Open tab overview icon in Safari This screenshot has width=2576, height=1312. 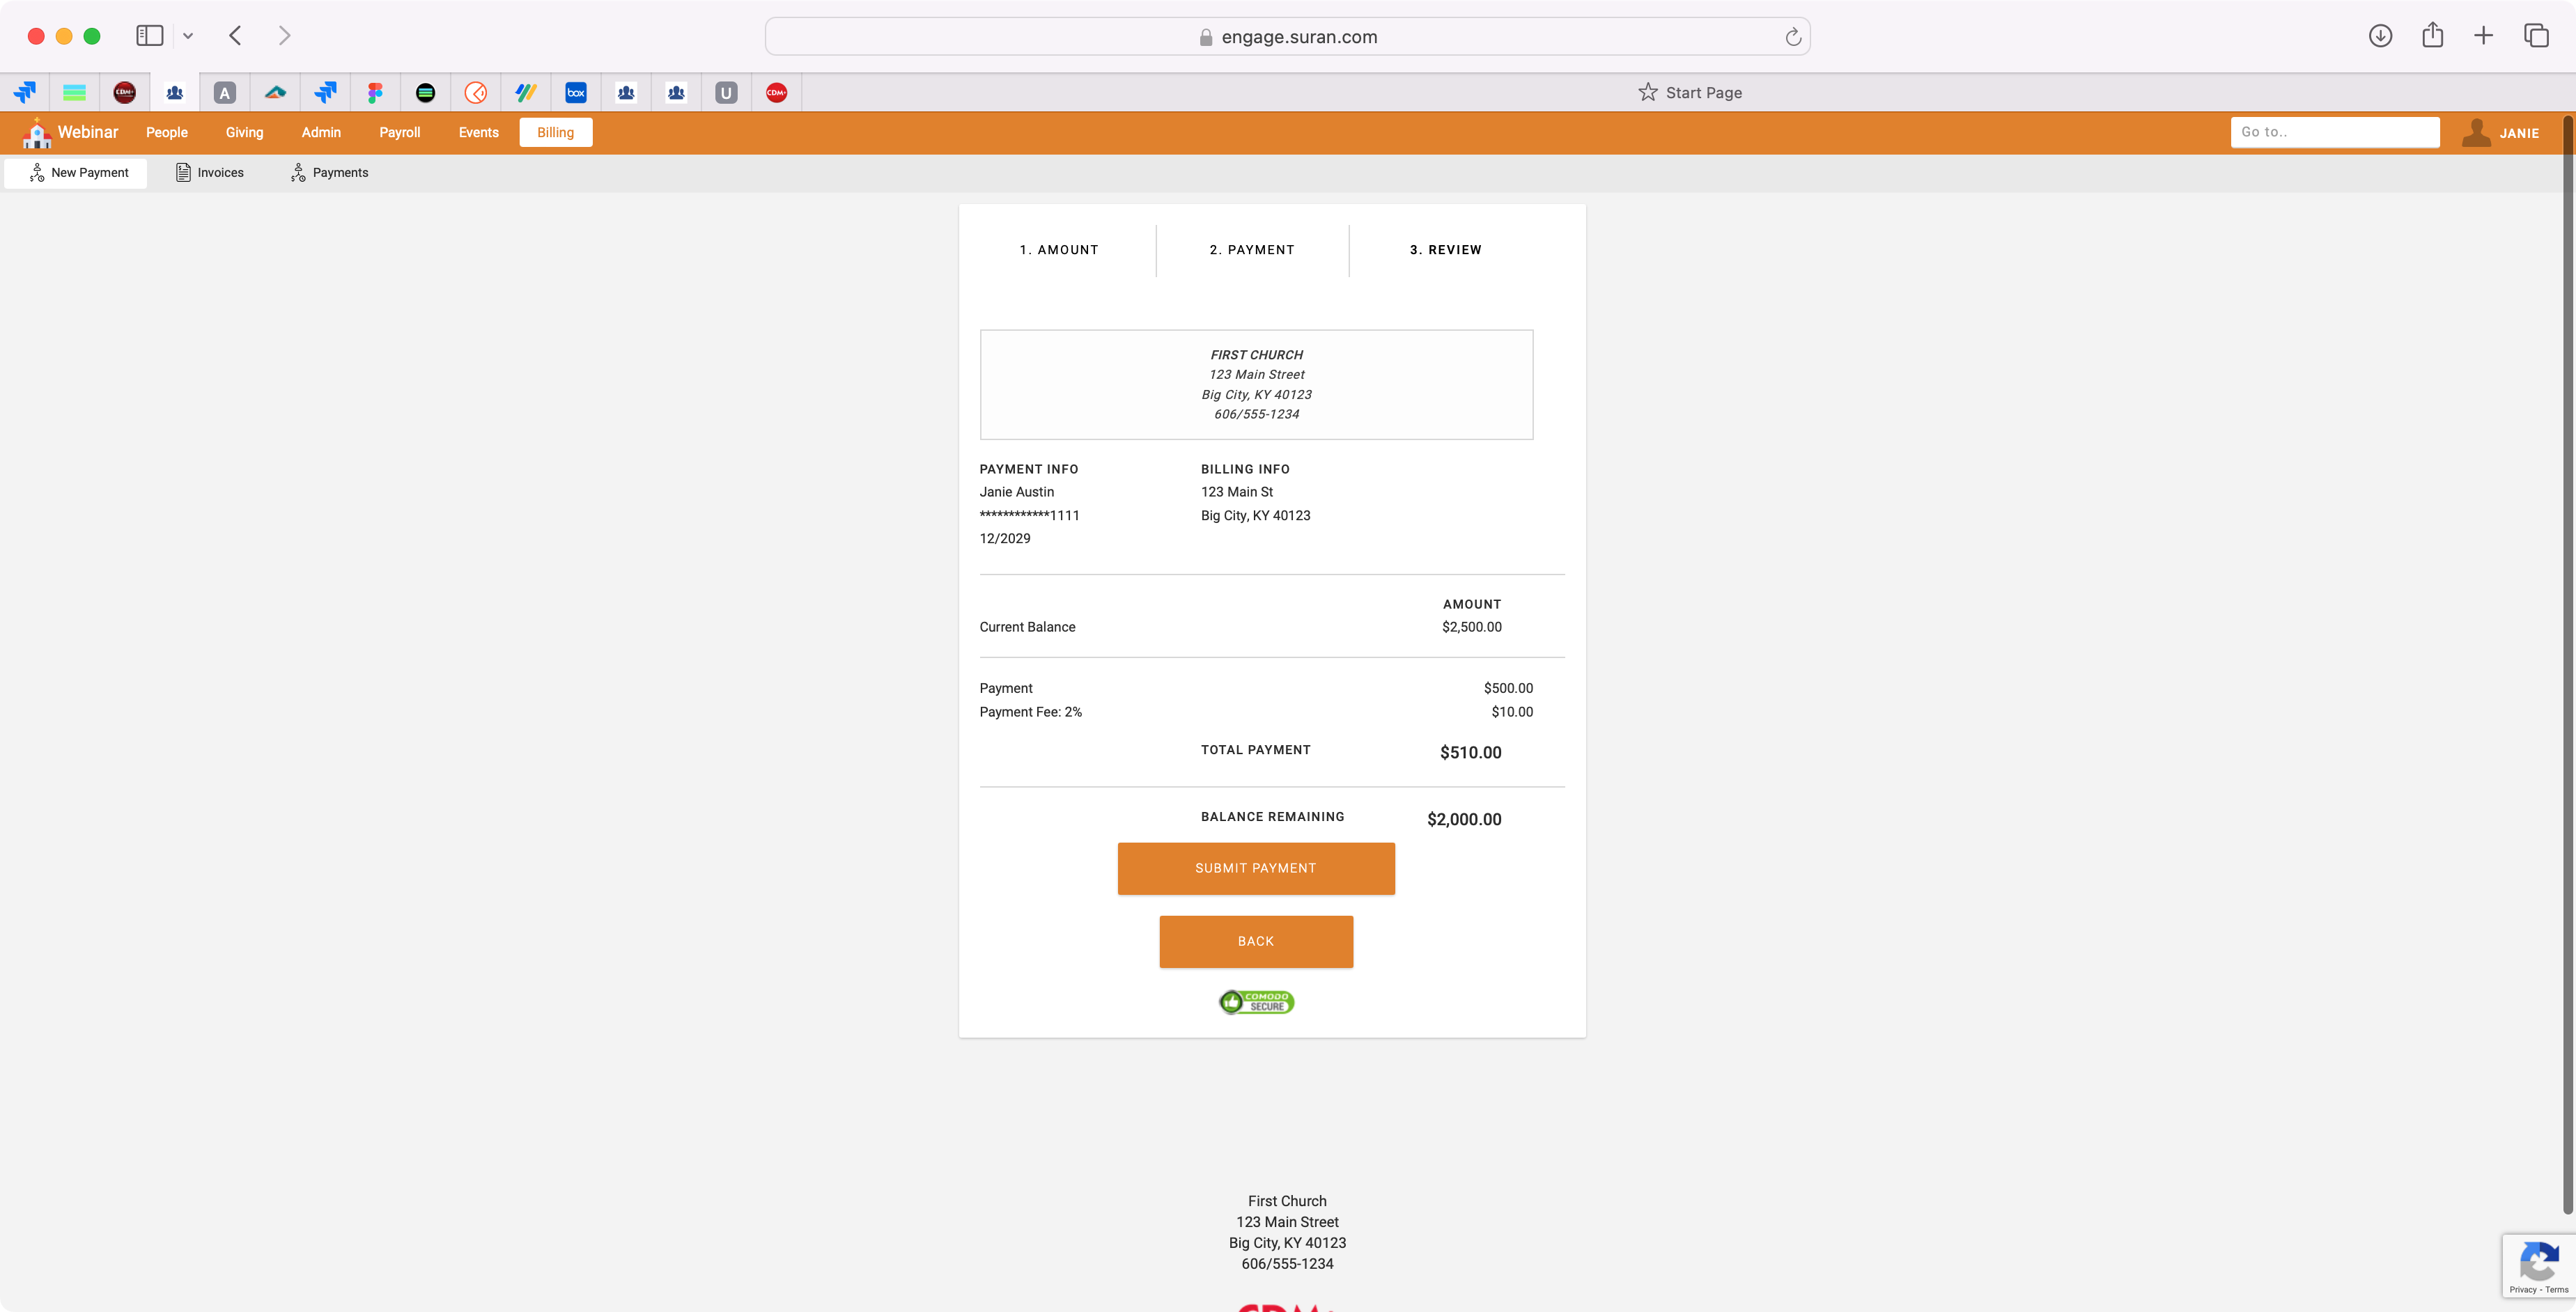(x=2536, y=36)
